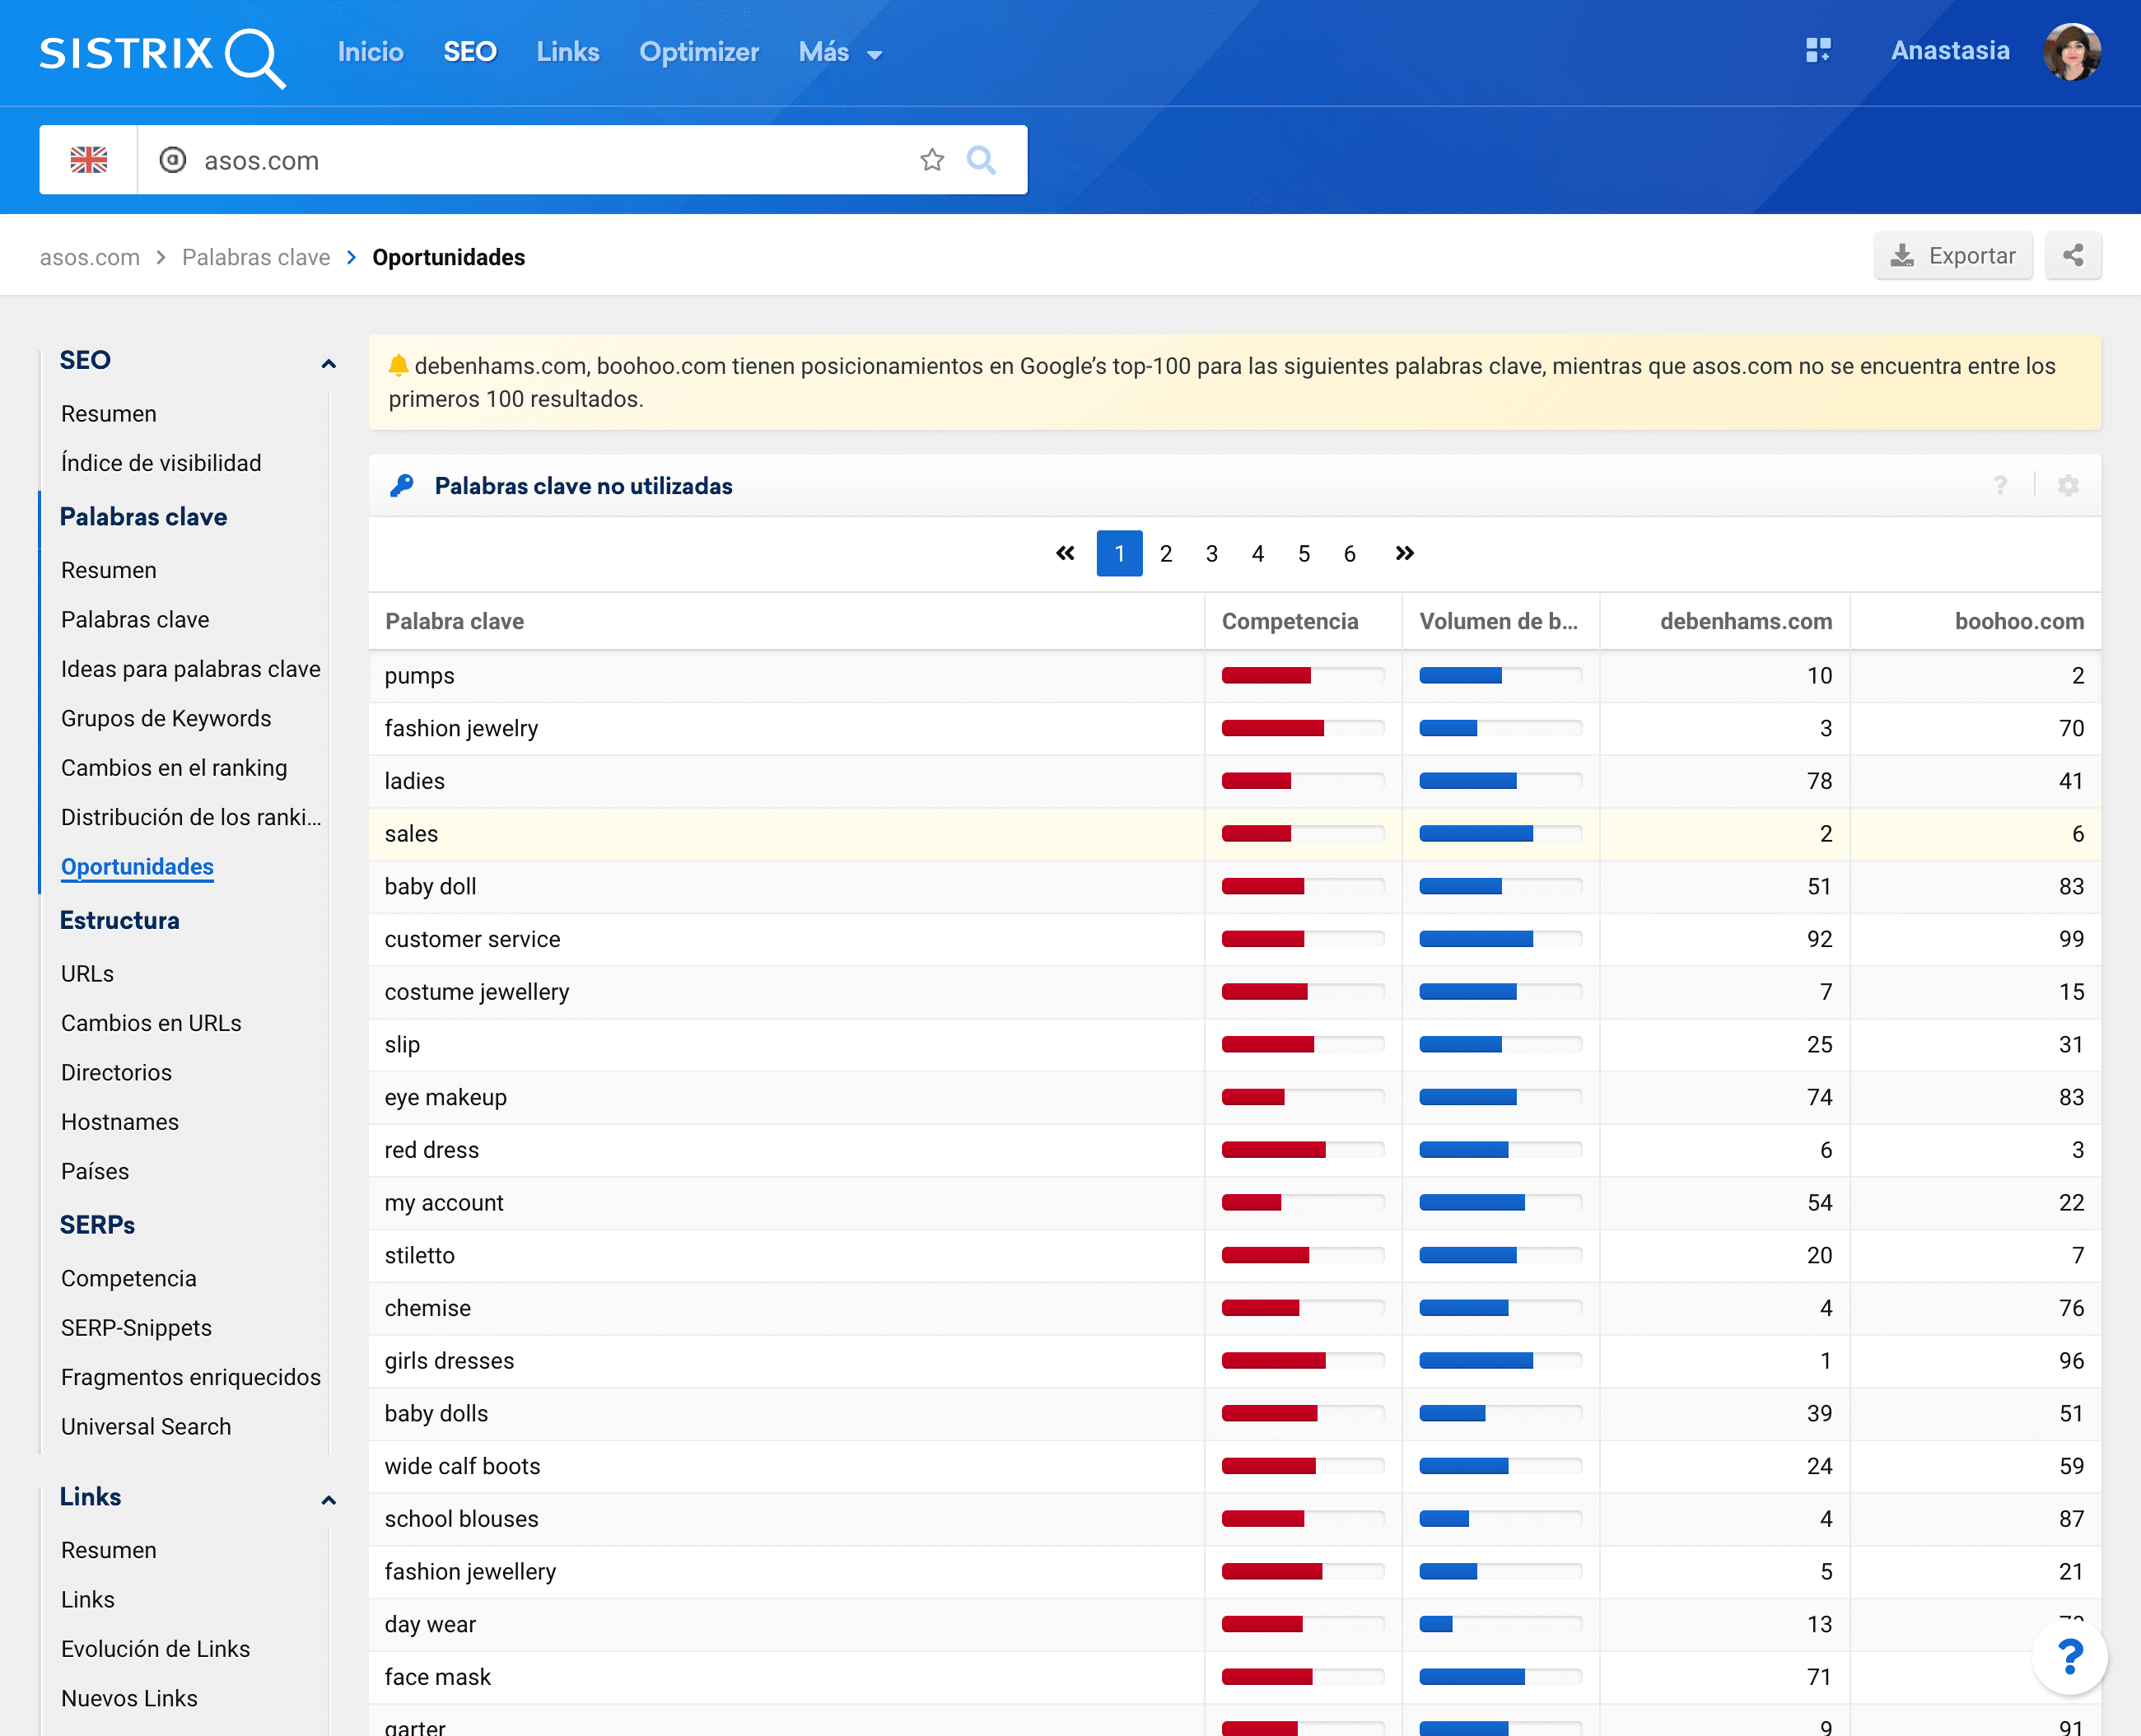Click Anastasia's profile avatar
2141x1736 pixels.
tap(2071, 52)
